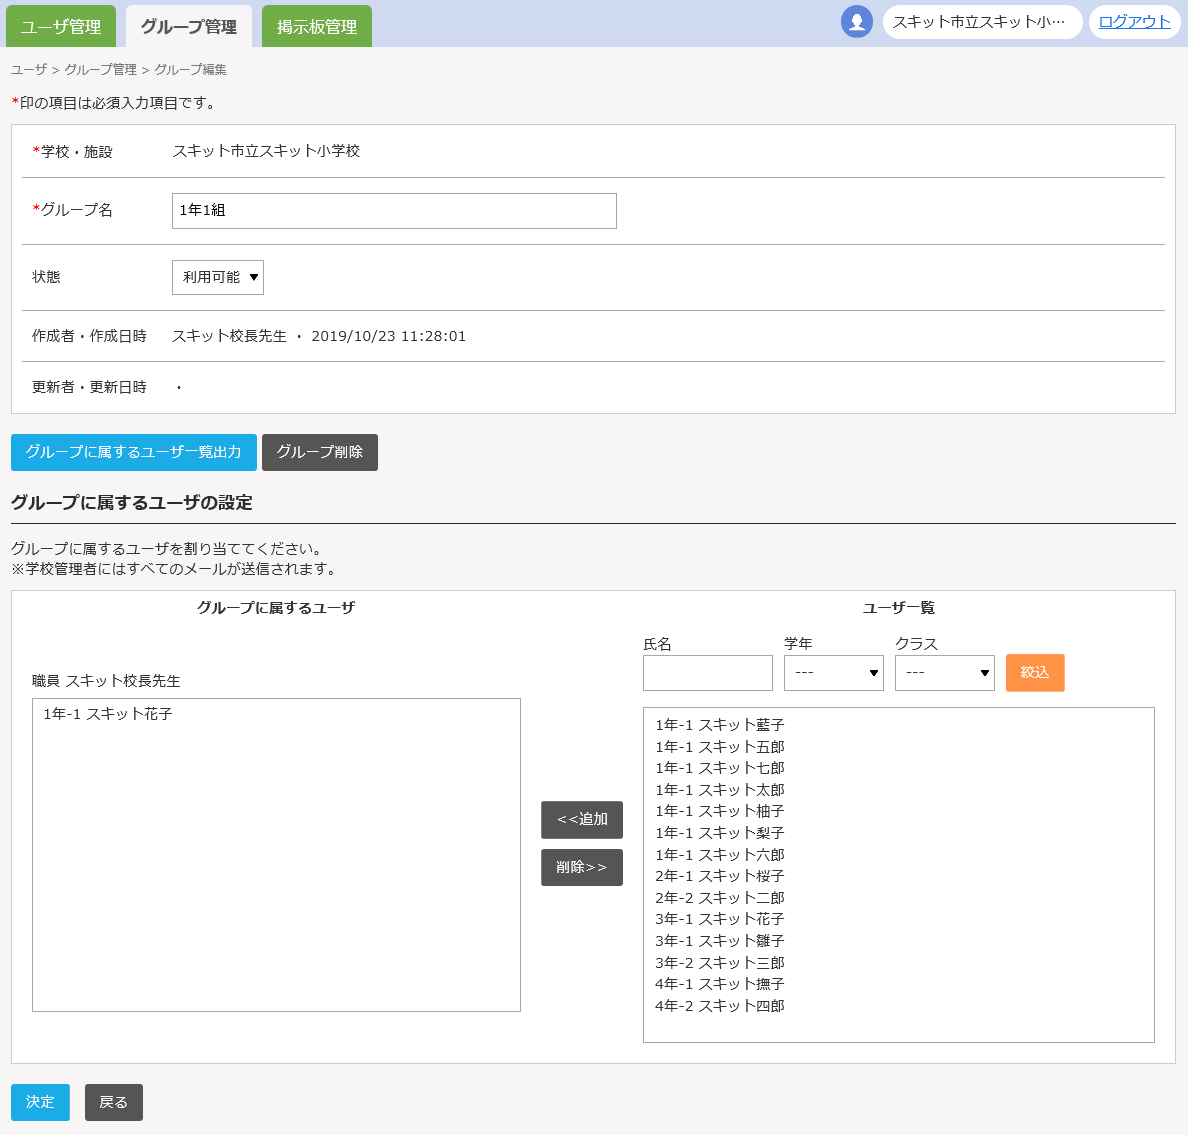Click グループに属するユーザ一覧出力 button
The height and width of the screenshot is (1135, 1188).
click(x=134, y=452)
